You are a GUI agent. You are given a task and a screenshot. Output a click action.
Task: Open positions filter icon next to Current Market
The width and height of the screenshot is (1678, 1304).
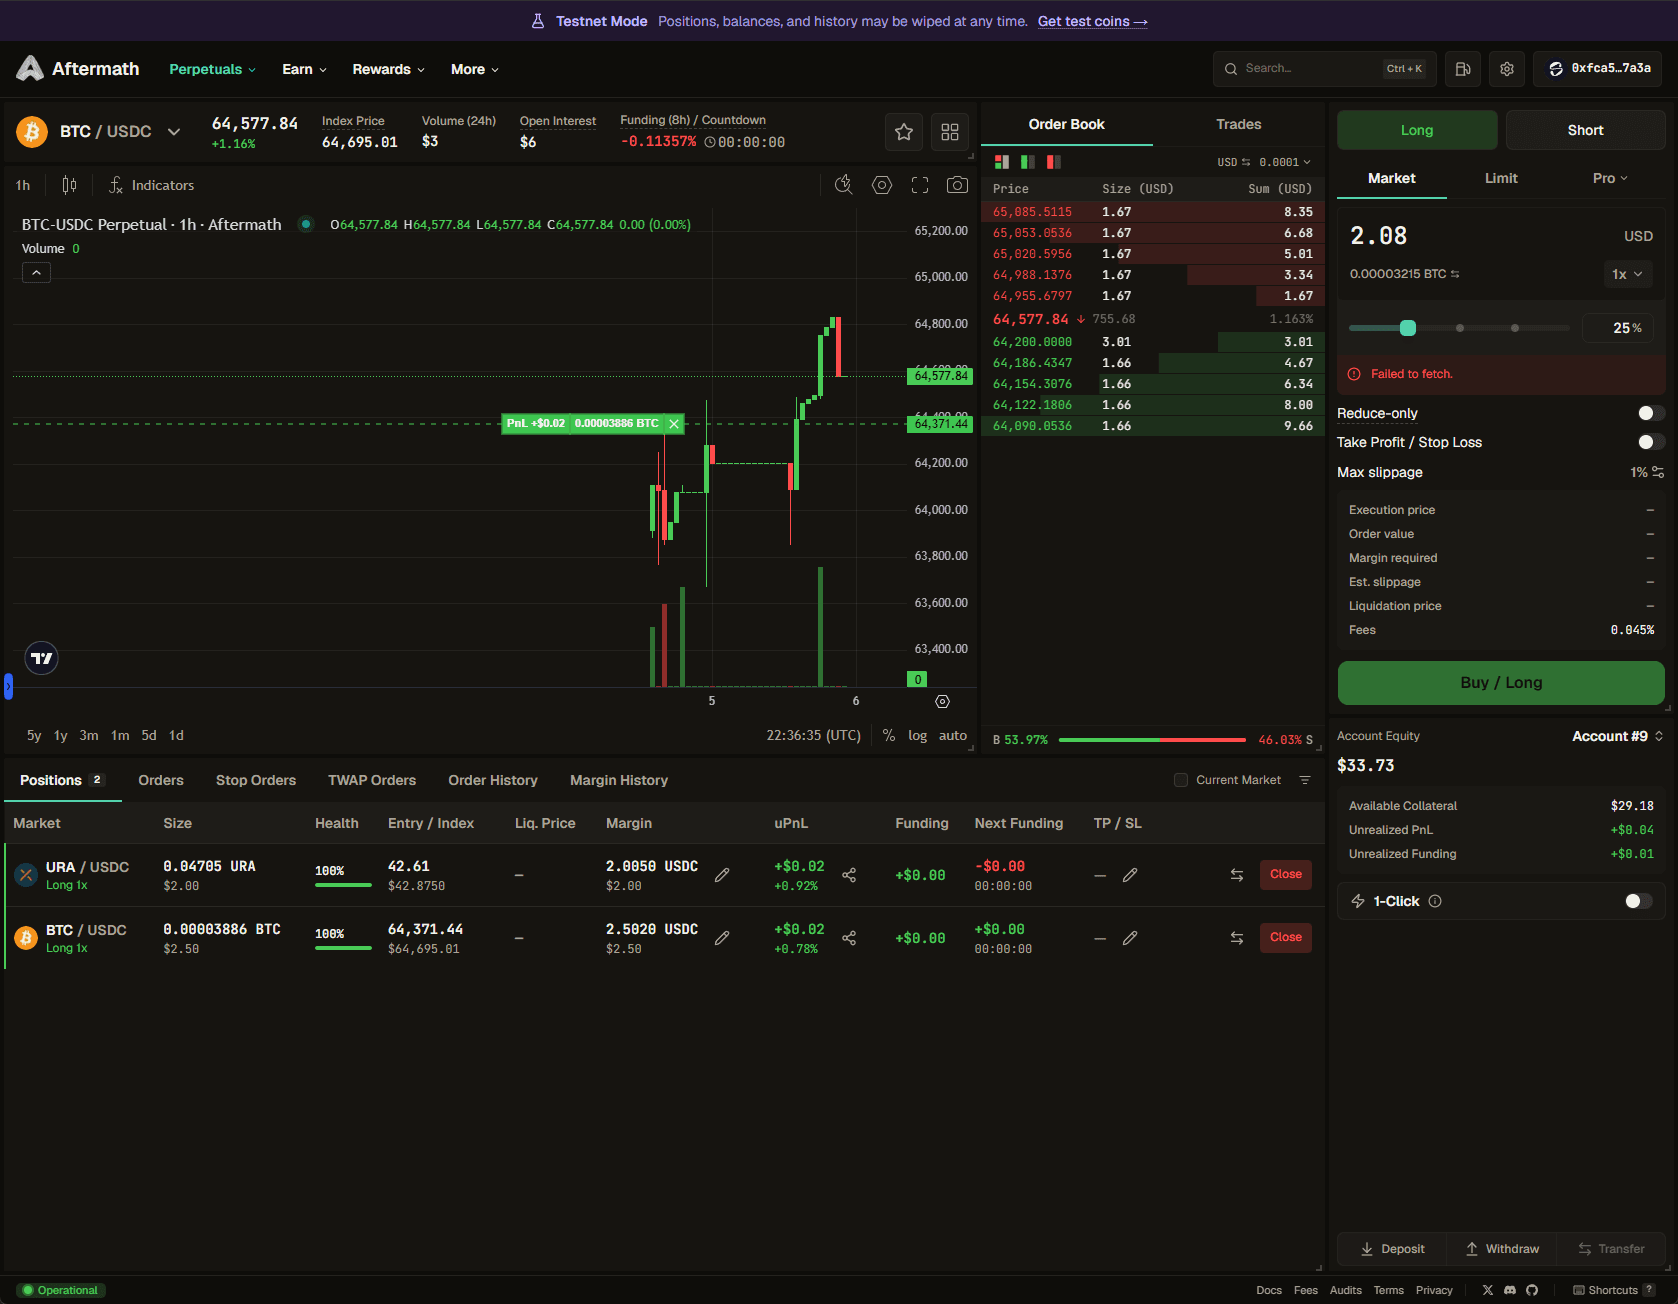pyautogui.click(x=1305, y=780)
